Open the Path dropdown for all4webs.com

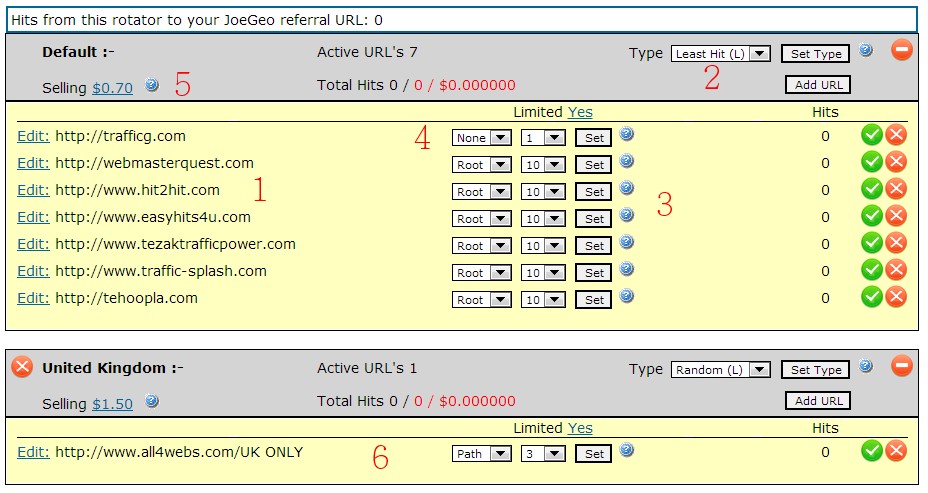point(481,454)
